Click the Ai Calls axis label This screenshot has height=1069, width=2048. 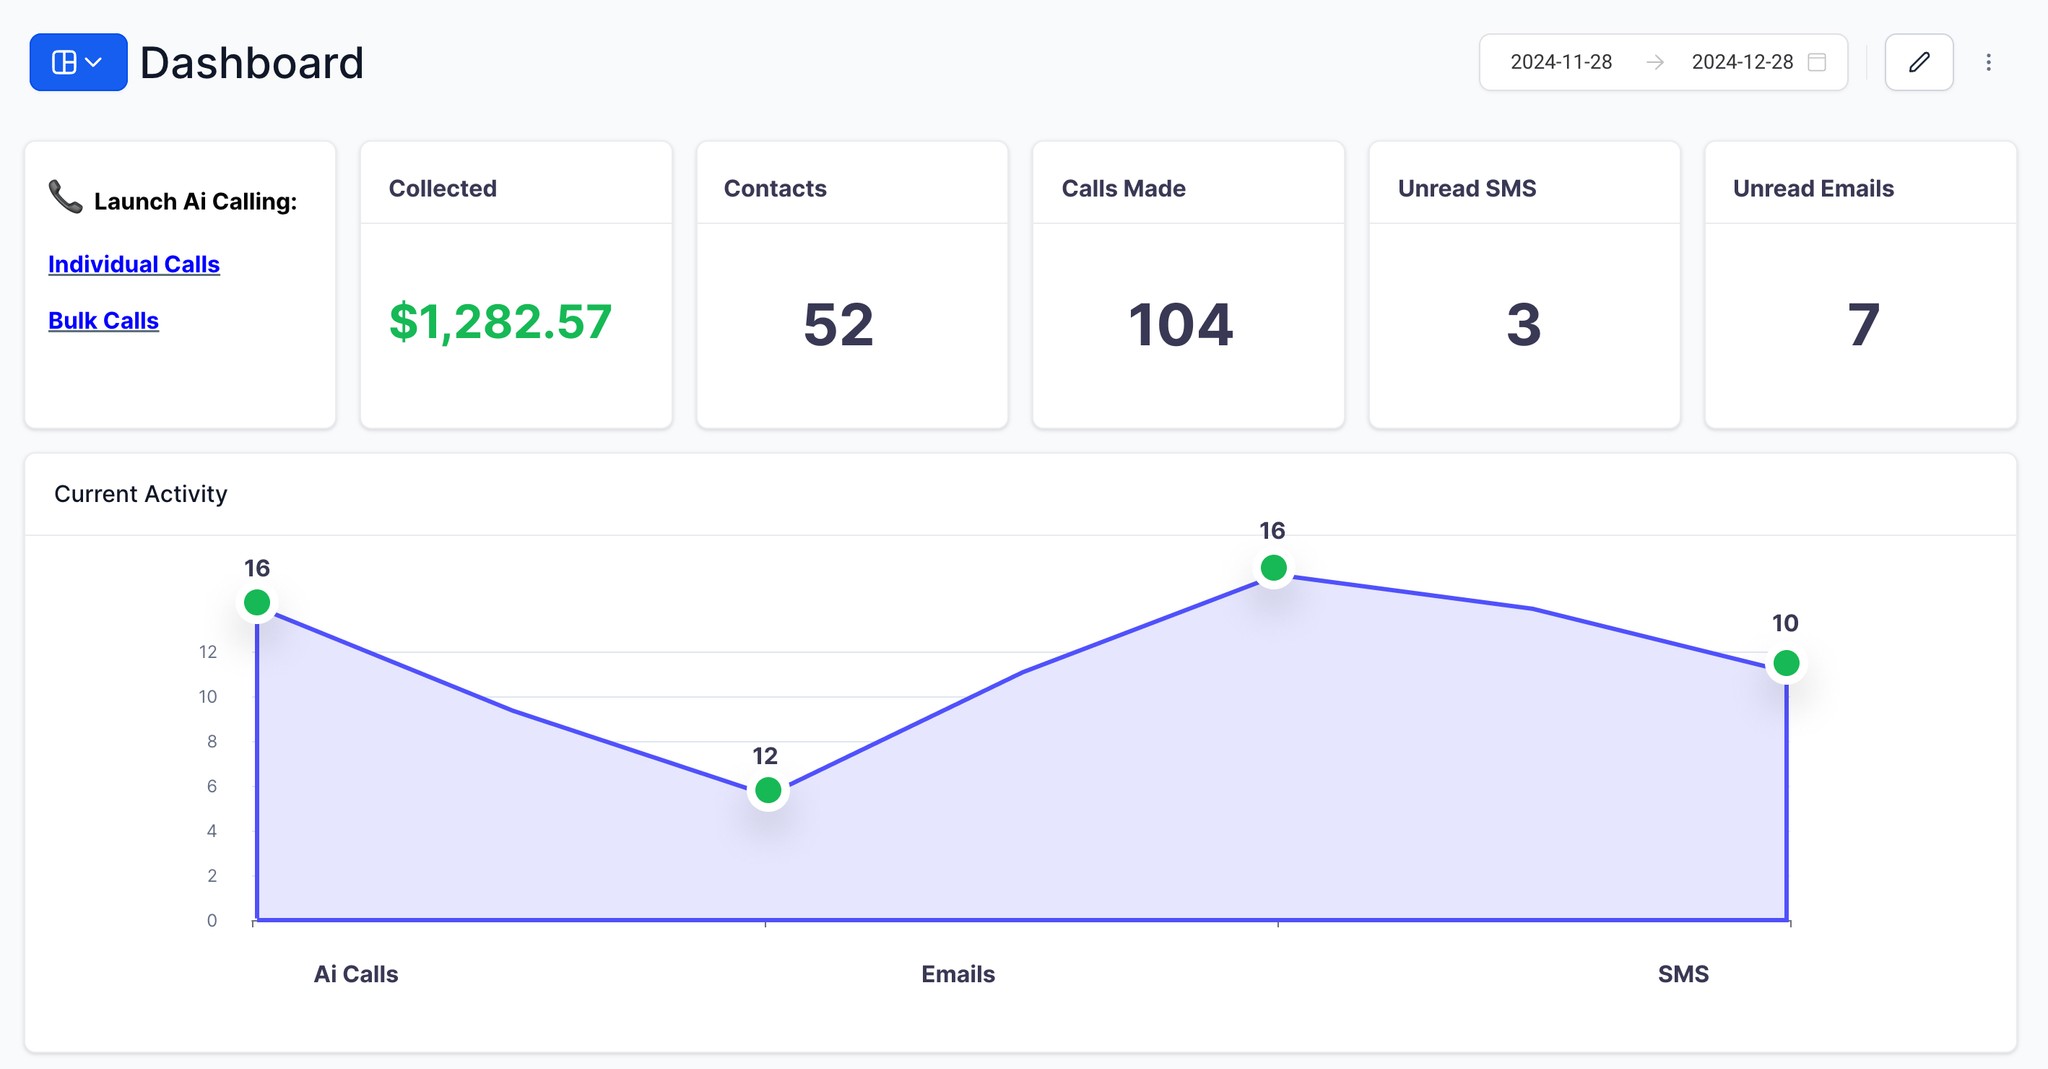pos(356,974)
